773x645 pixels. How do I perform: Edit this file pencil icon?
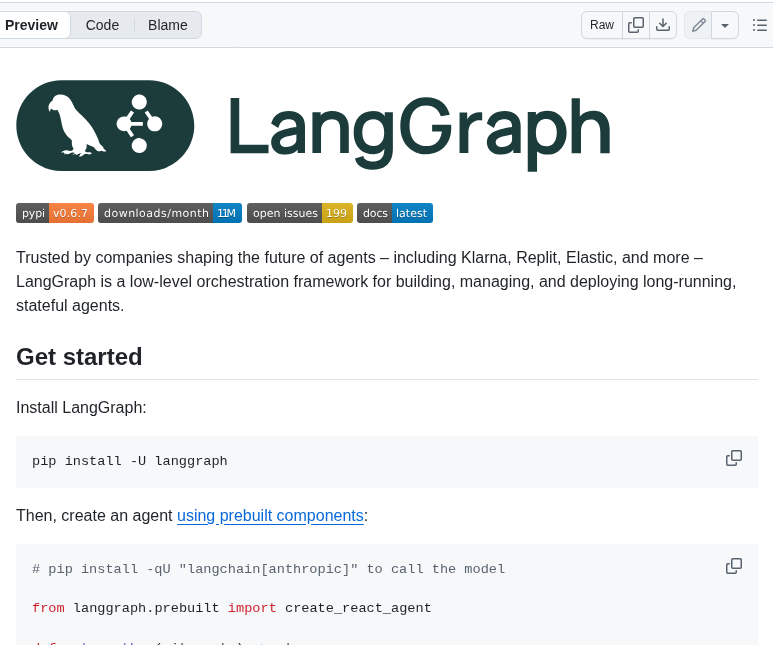(699, 25)
